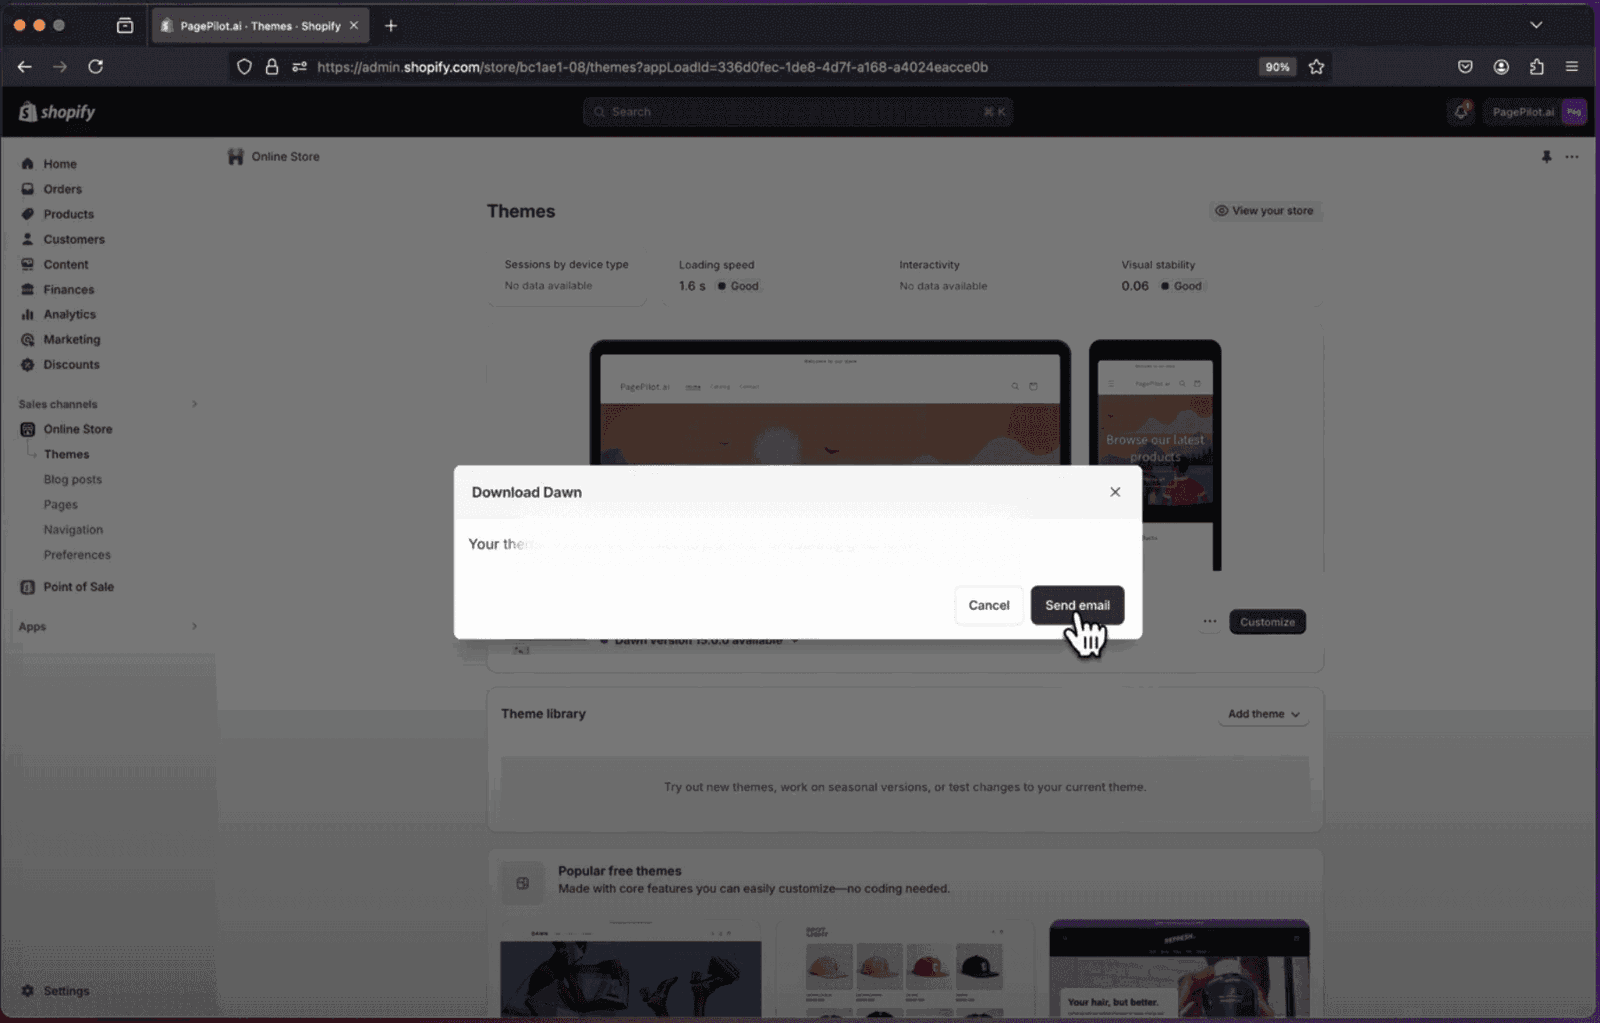This screenshot has width=1600, height=1023.
Task: Click the Search field in the top bar
Action: [x=797, y=111]
